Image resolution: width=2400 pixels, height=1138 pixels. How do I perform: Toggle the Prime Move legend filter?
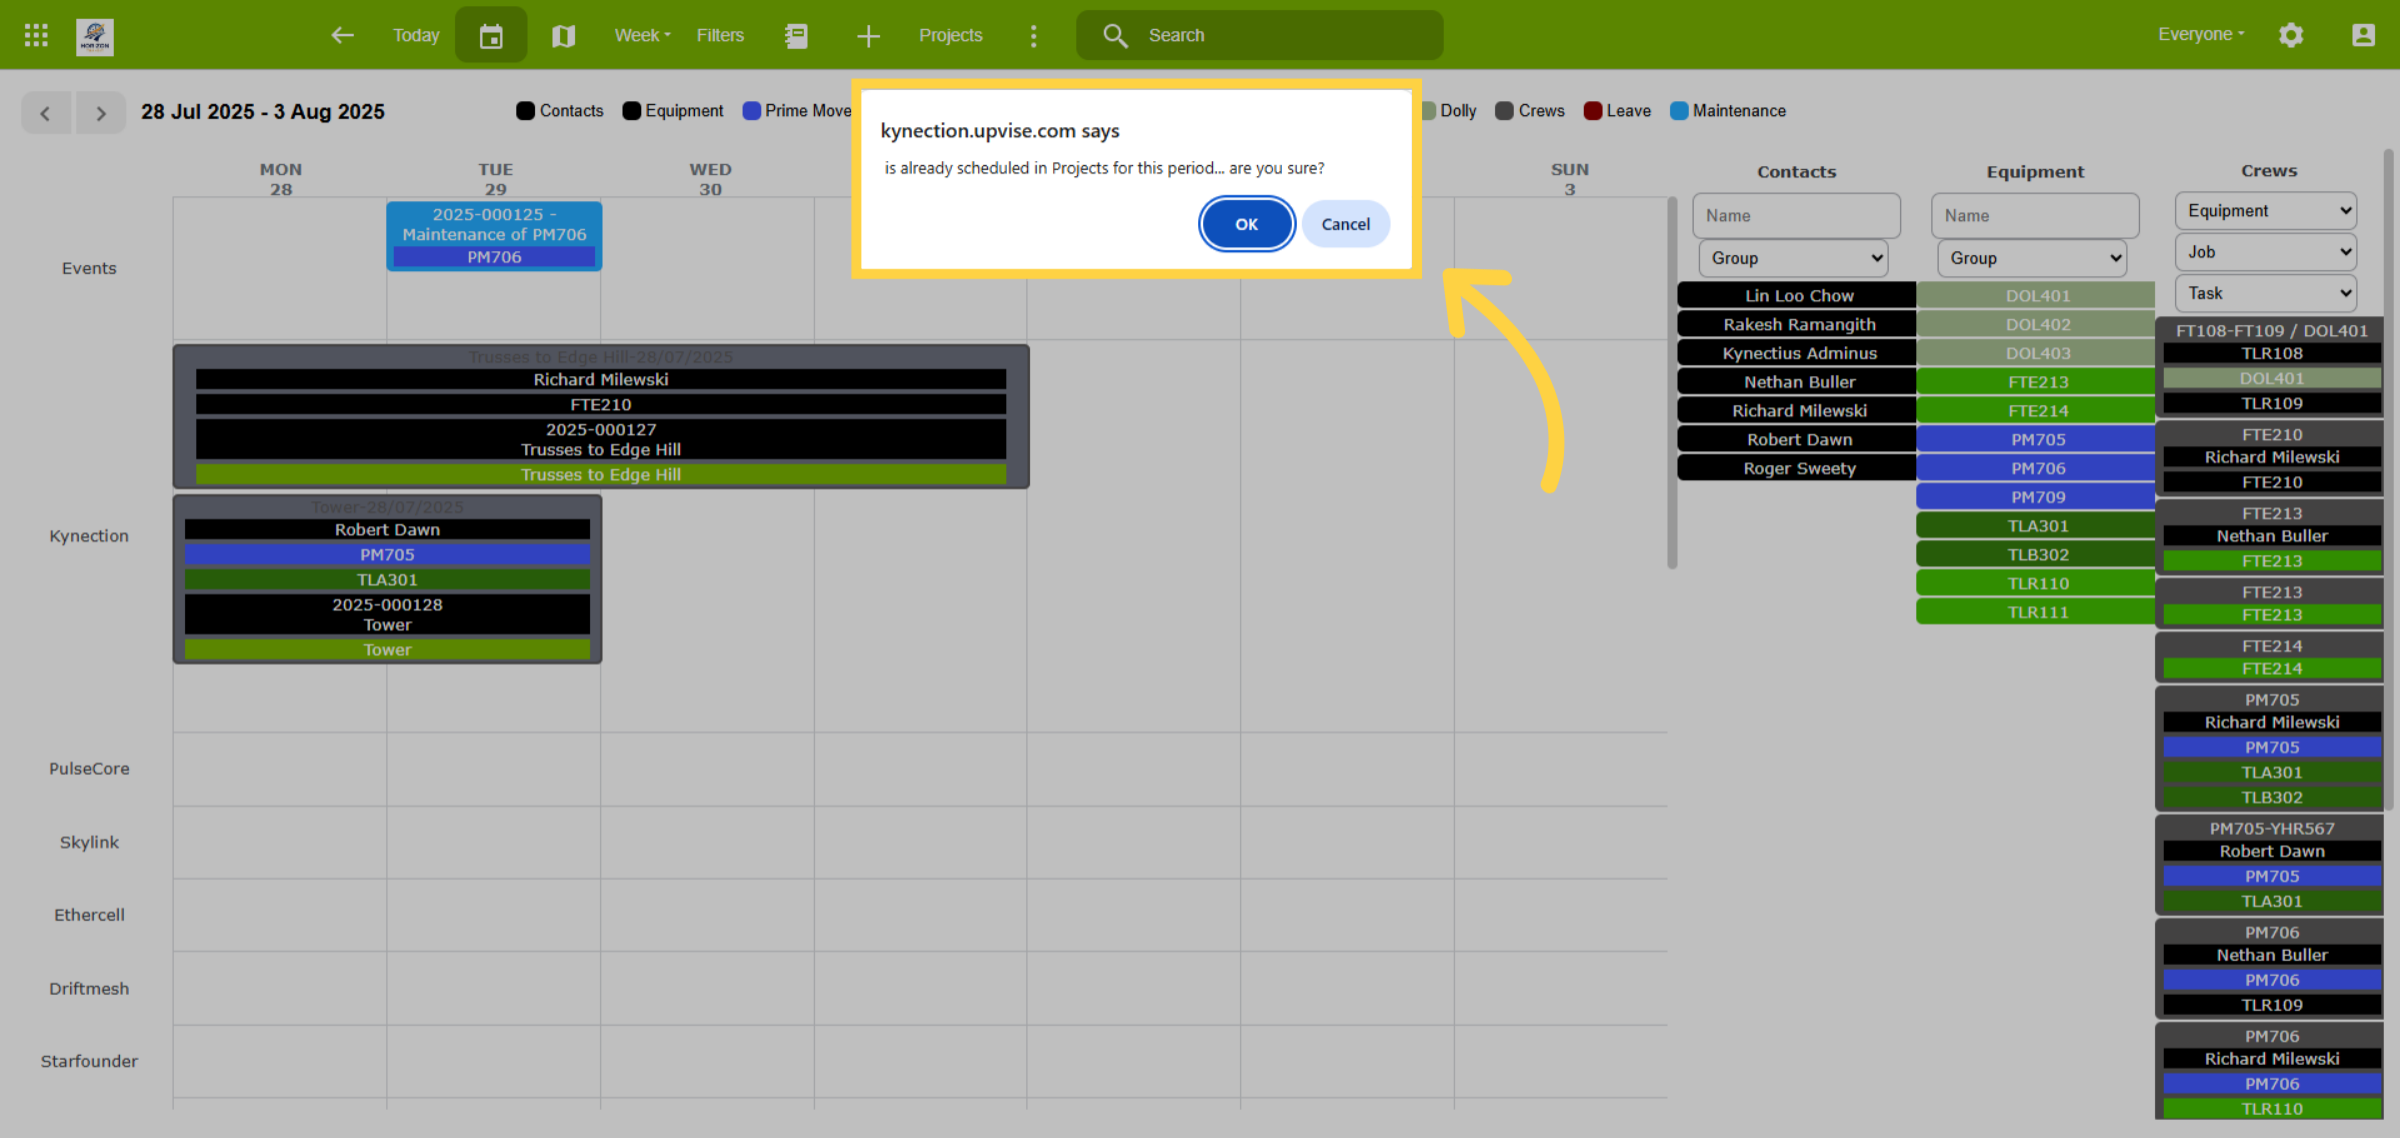coord(797,111)
